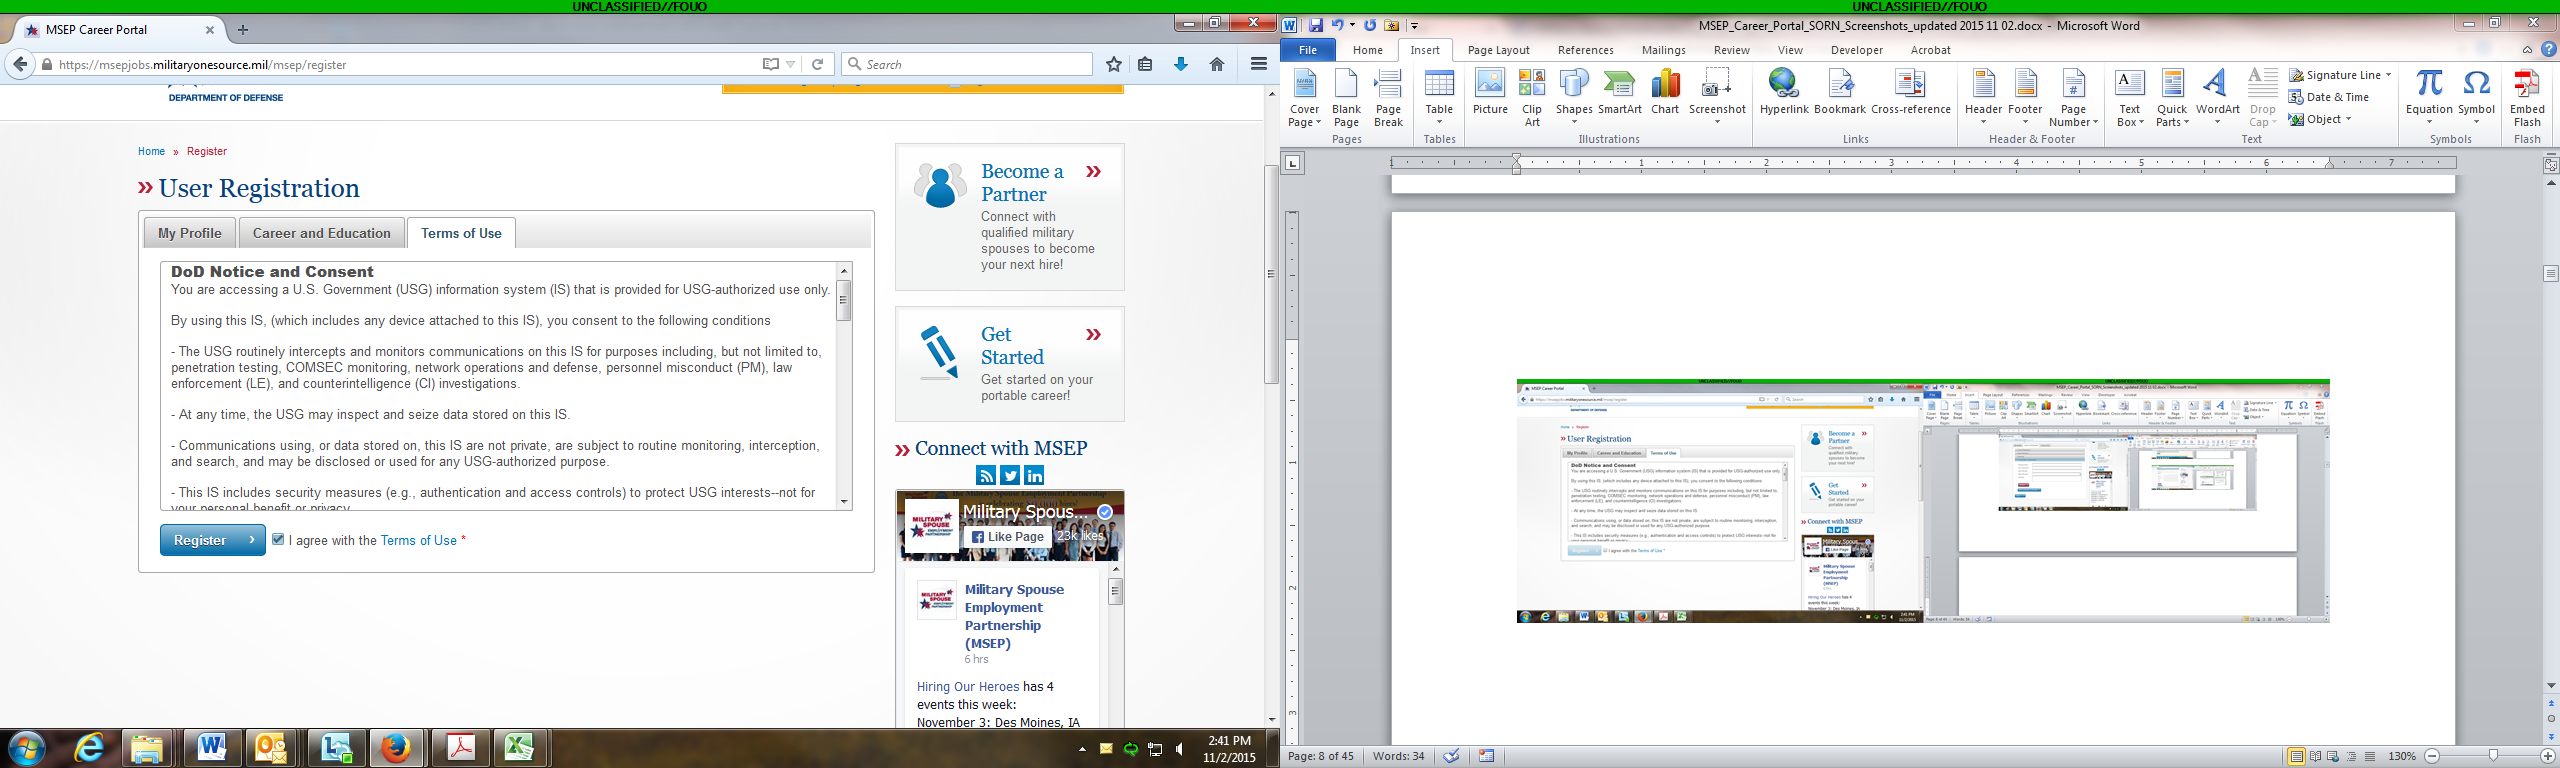Switch Word to Draft view
The width and height of the screenshot is (2560, 768).
(x=2369, y=756)
